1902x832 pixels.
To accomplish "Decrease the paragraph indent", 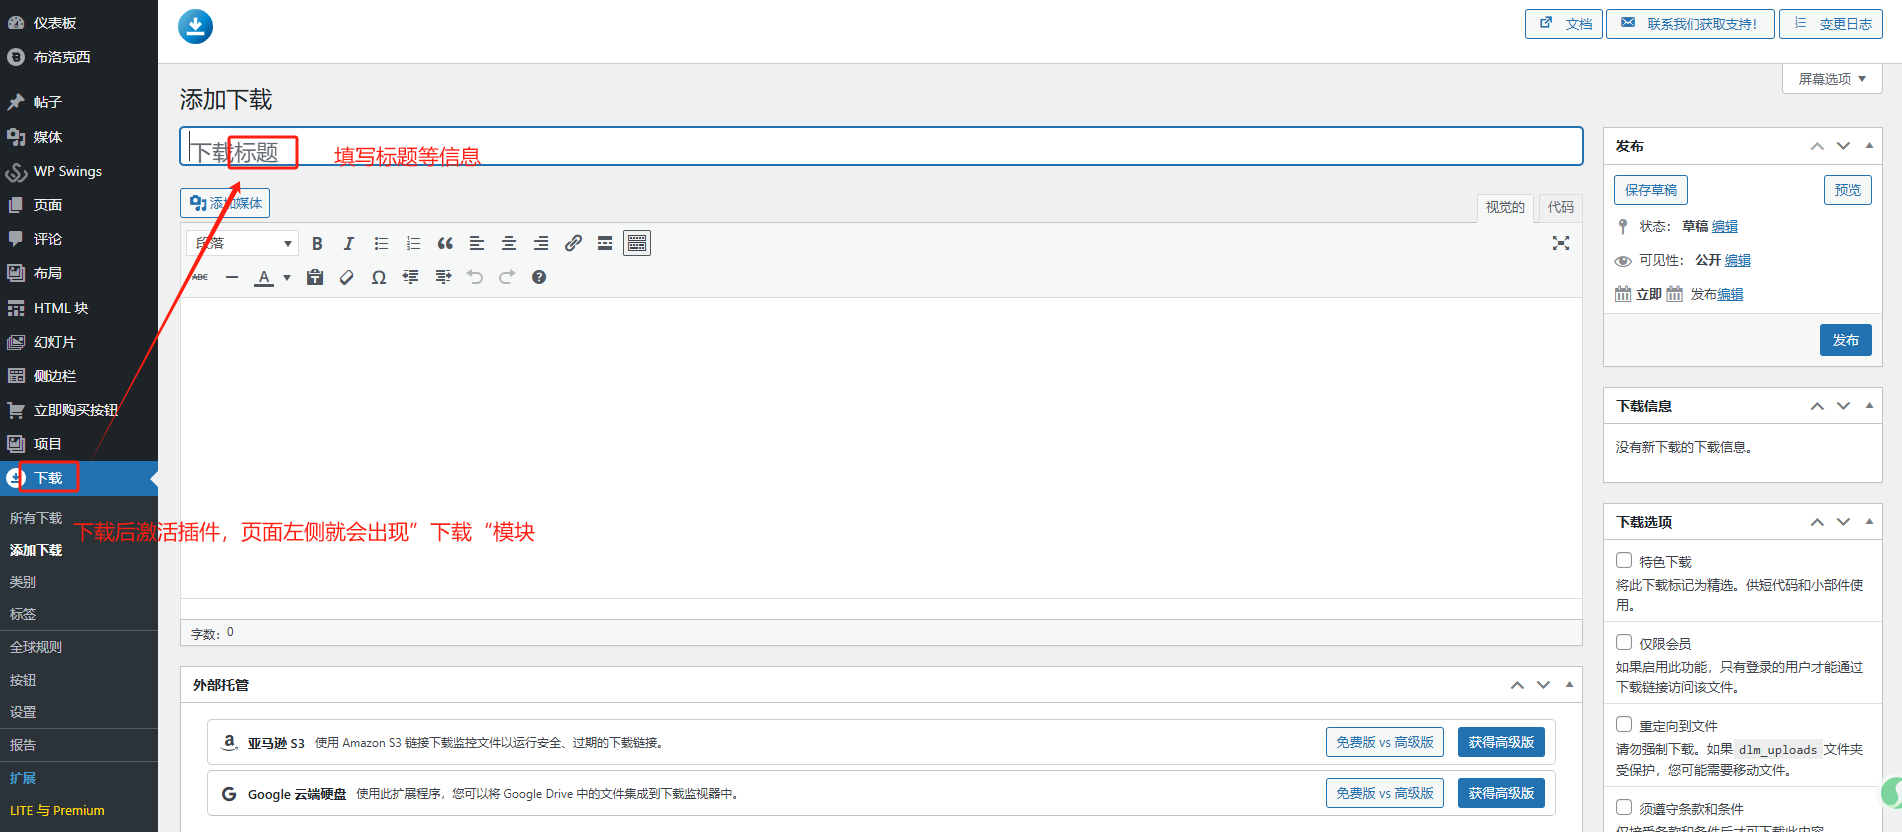I will pos(411,277).
